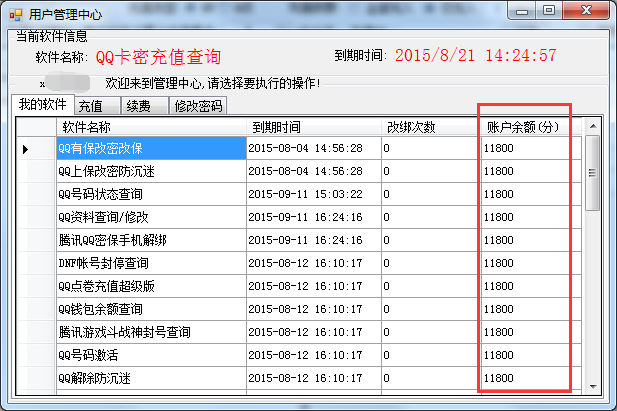Image resolution: width=617 pixels, height=411 pixels.
Task: Open the 充值 tab
Action: (x=97, y=106)
